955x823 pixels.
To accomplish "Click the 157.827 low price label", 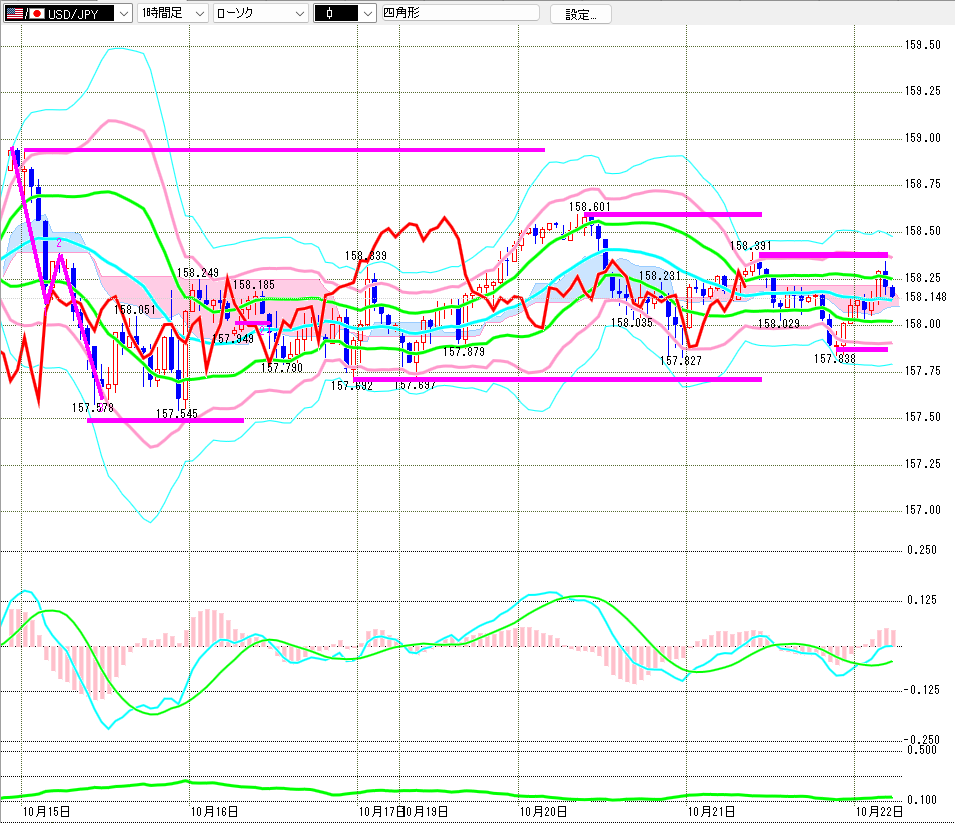I will pyautogui.click(x=680, y=361).
